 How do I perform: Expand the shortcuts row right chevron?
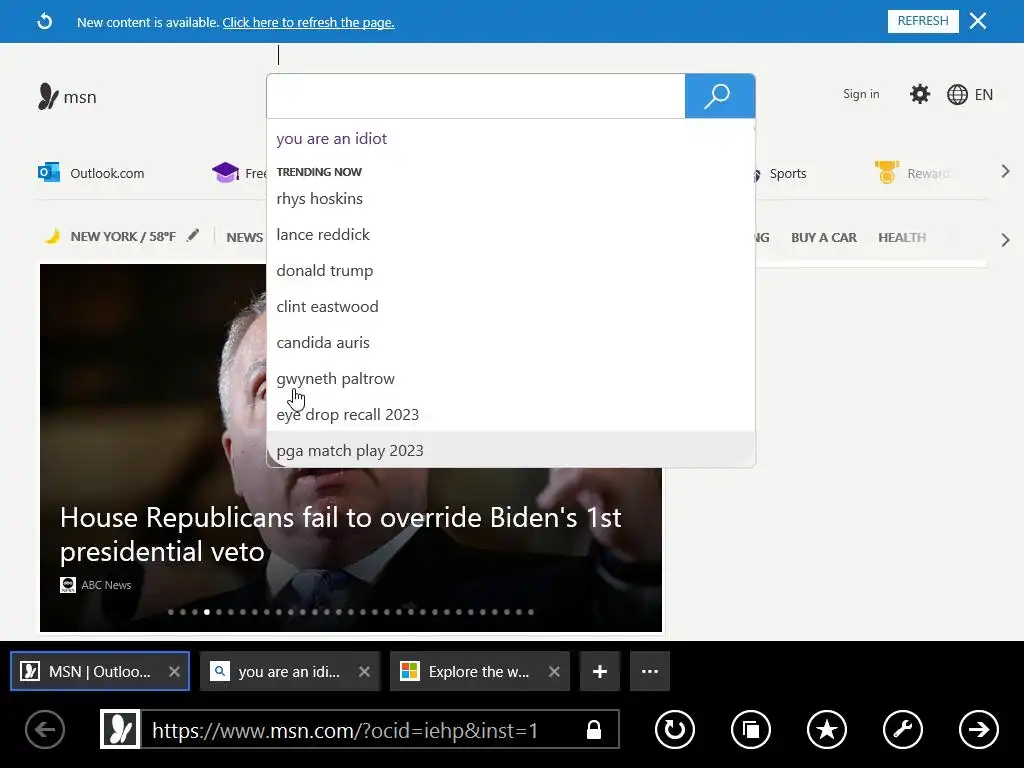pos(1005,172)
